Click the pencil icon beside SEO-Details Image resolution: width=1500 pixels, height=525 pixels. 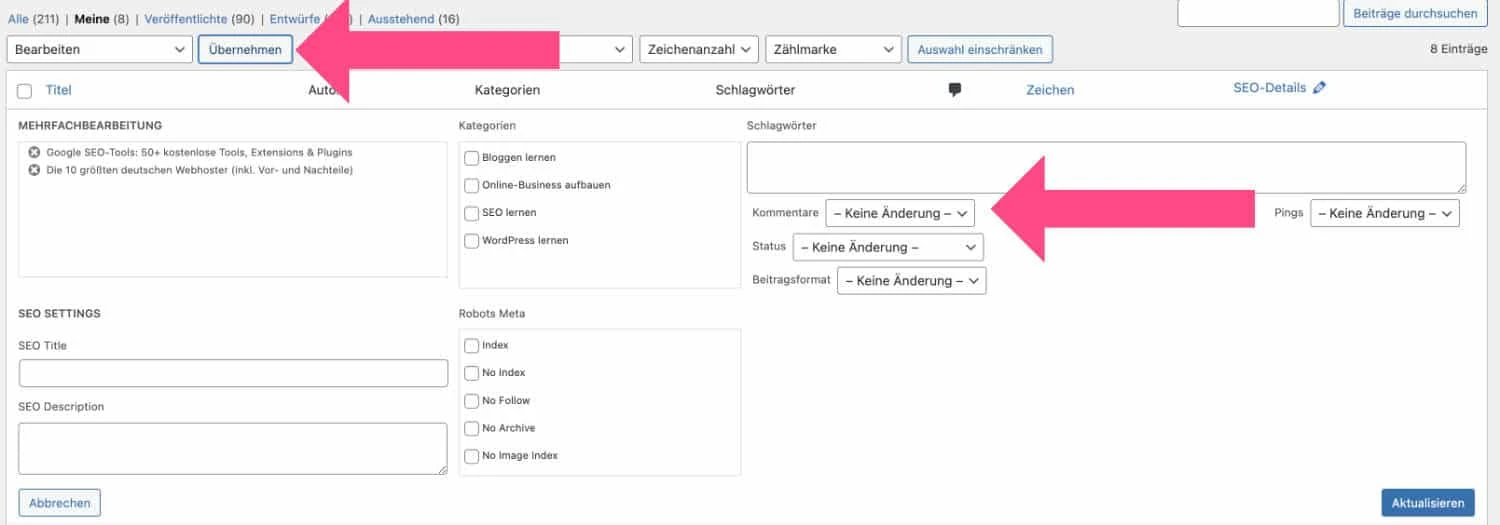click(x=1319, y=88)
